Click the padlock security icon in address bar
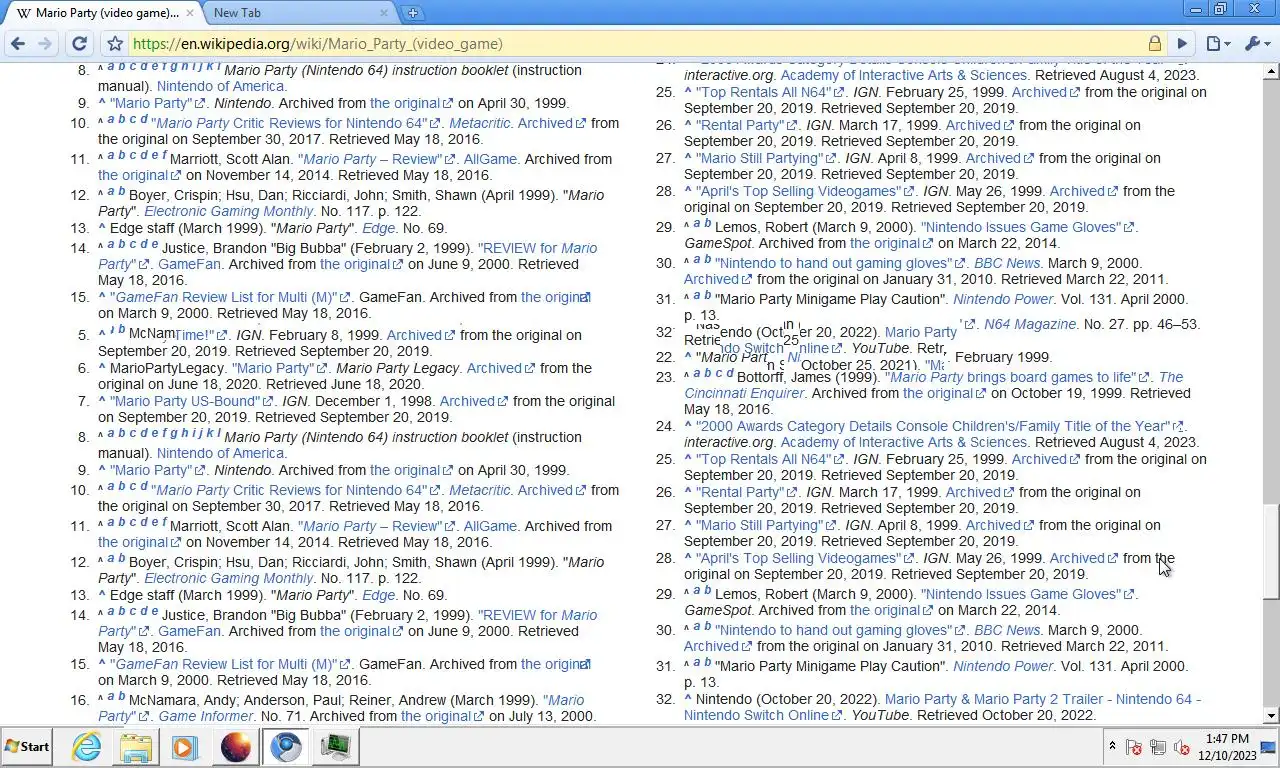Viewport: 1280px width, 768px height. (x=1155, y=44)
